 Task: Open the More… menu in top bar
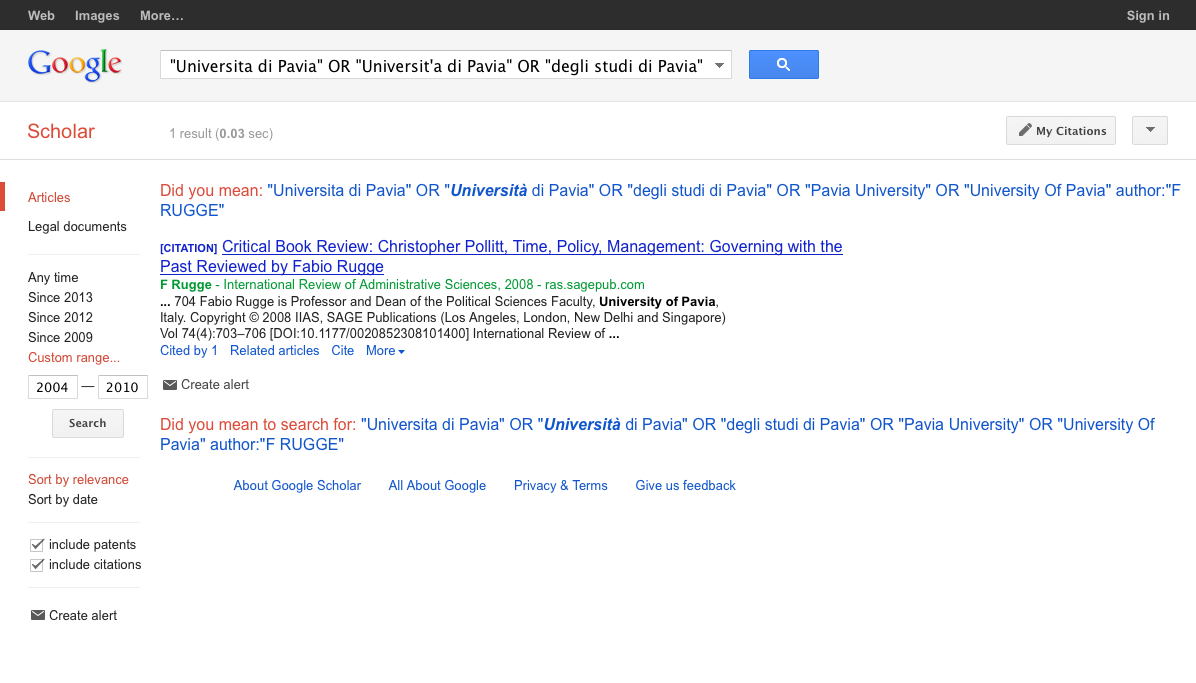[162, 15]
